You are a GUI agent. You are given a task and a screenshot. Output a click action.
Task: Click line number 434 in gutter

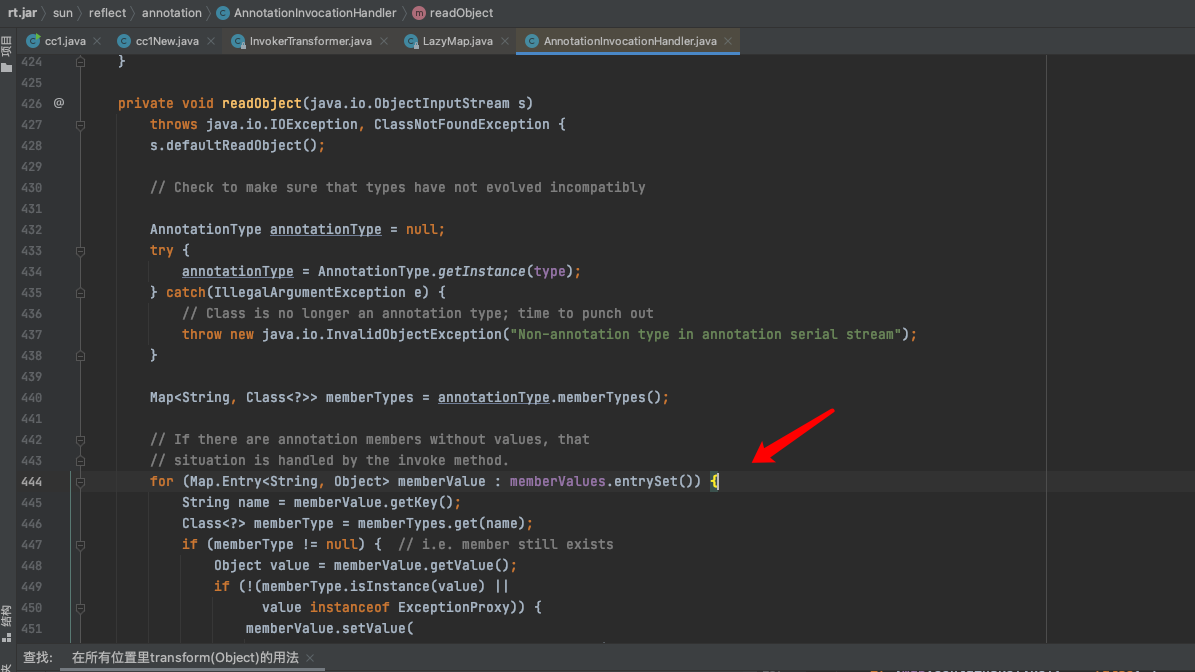click(32, 271)
